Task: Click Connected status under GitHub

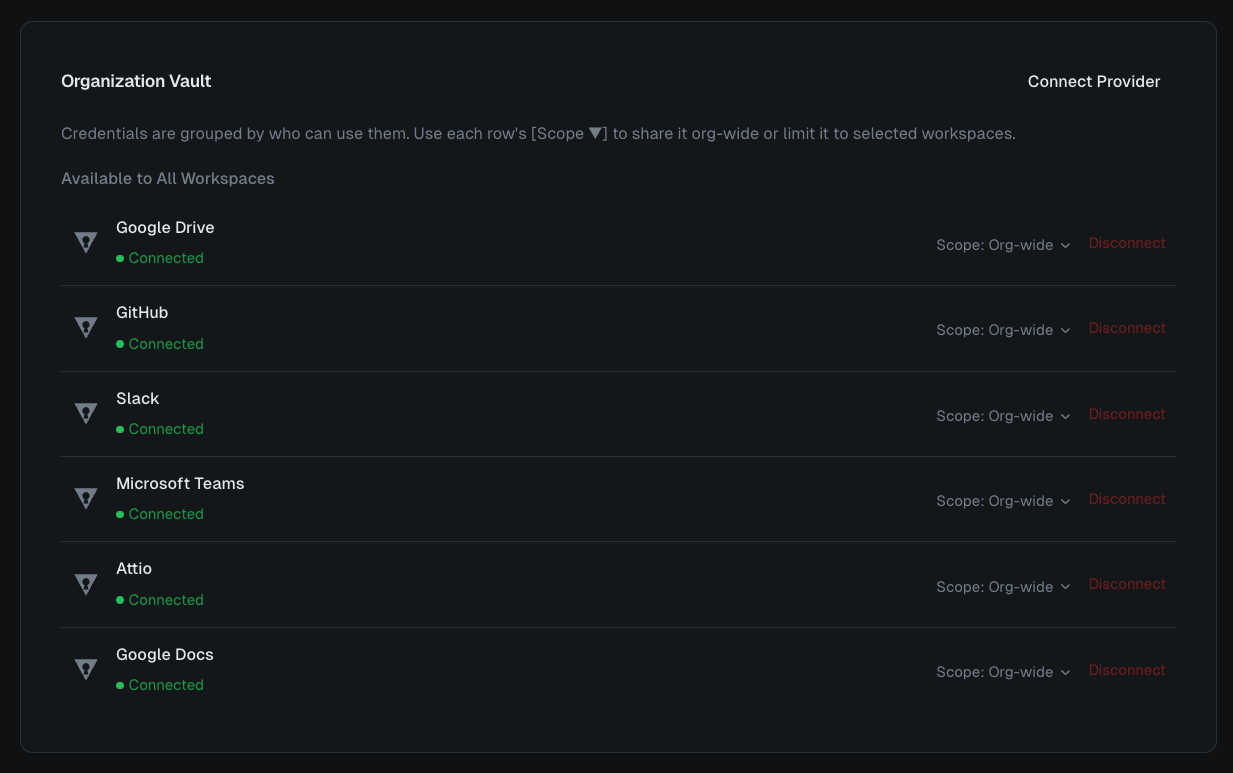Action: [x=160, y=344]
